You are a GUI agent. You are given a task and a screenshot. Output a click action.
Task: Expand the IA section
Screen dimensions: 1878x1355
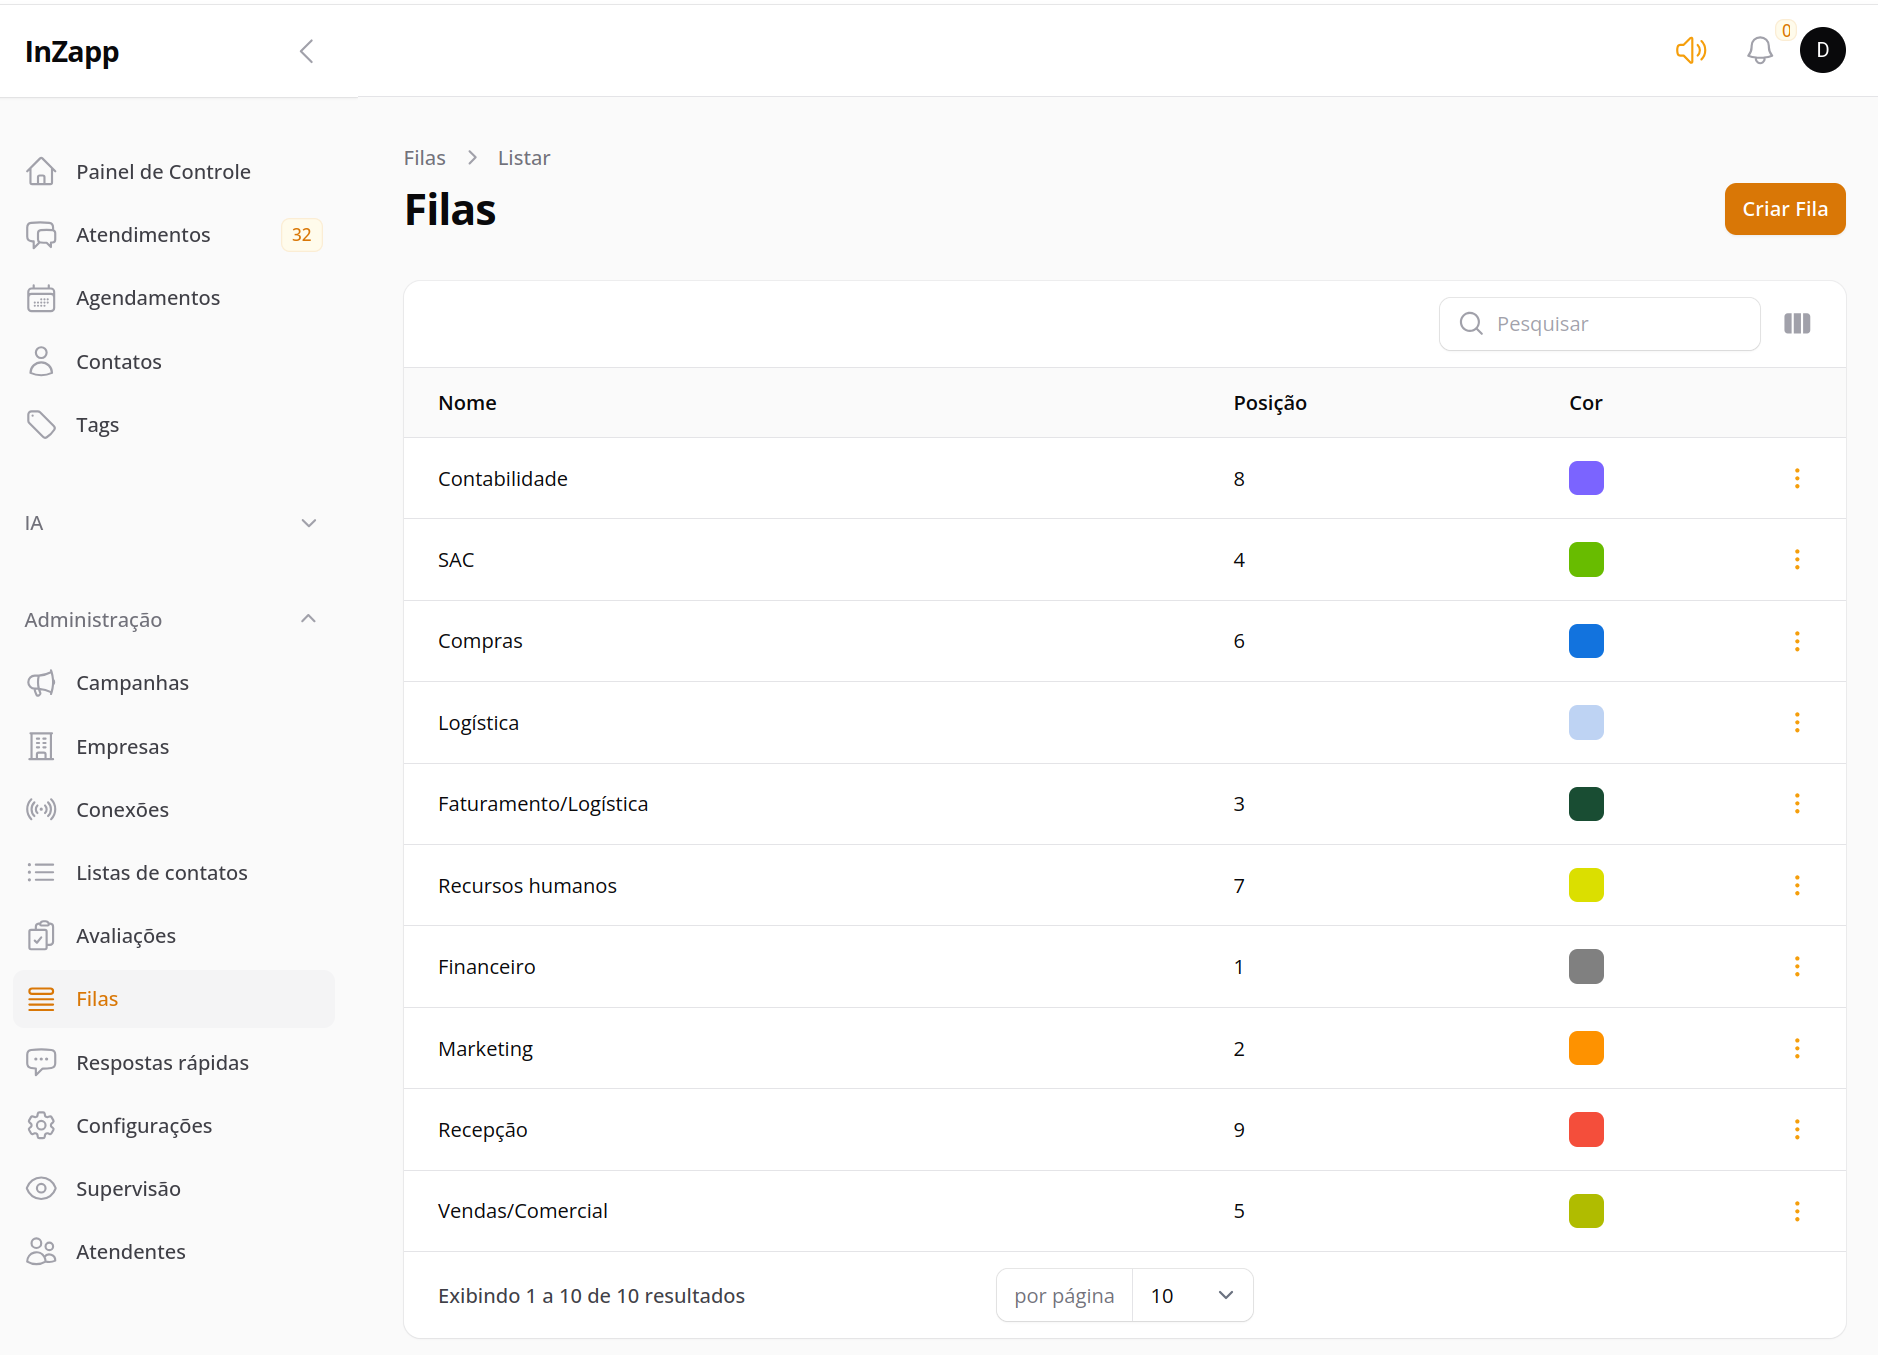[307, 522]
